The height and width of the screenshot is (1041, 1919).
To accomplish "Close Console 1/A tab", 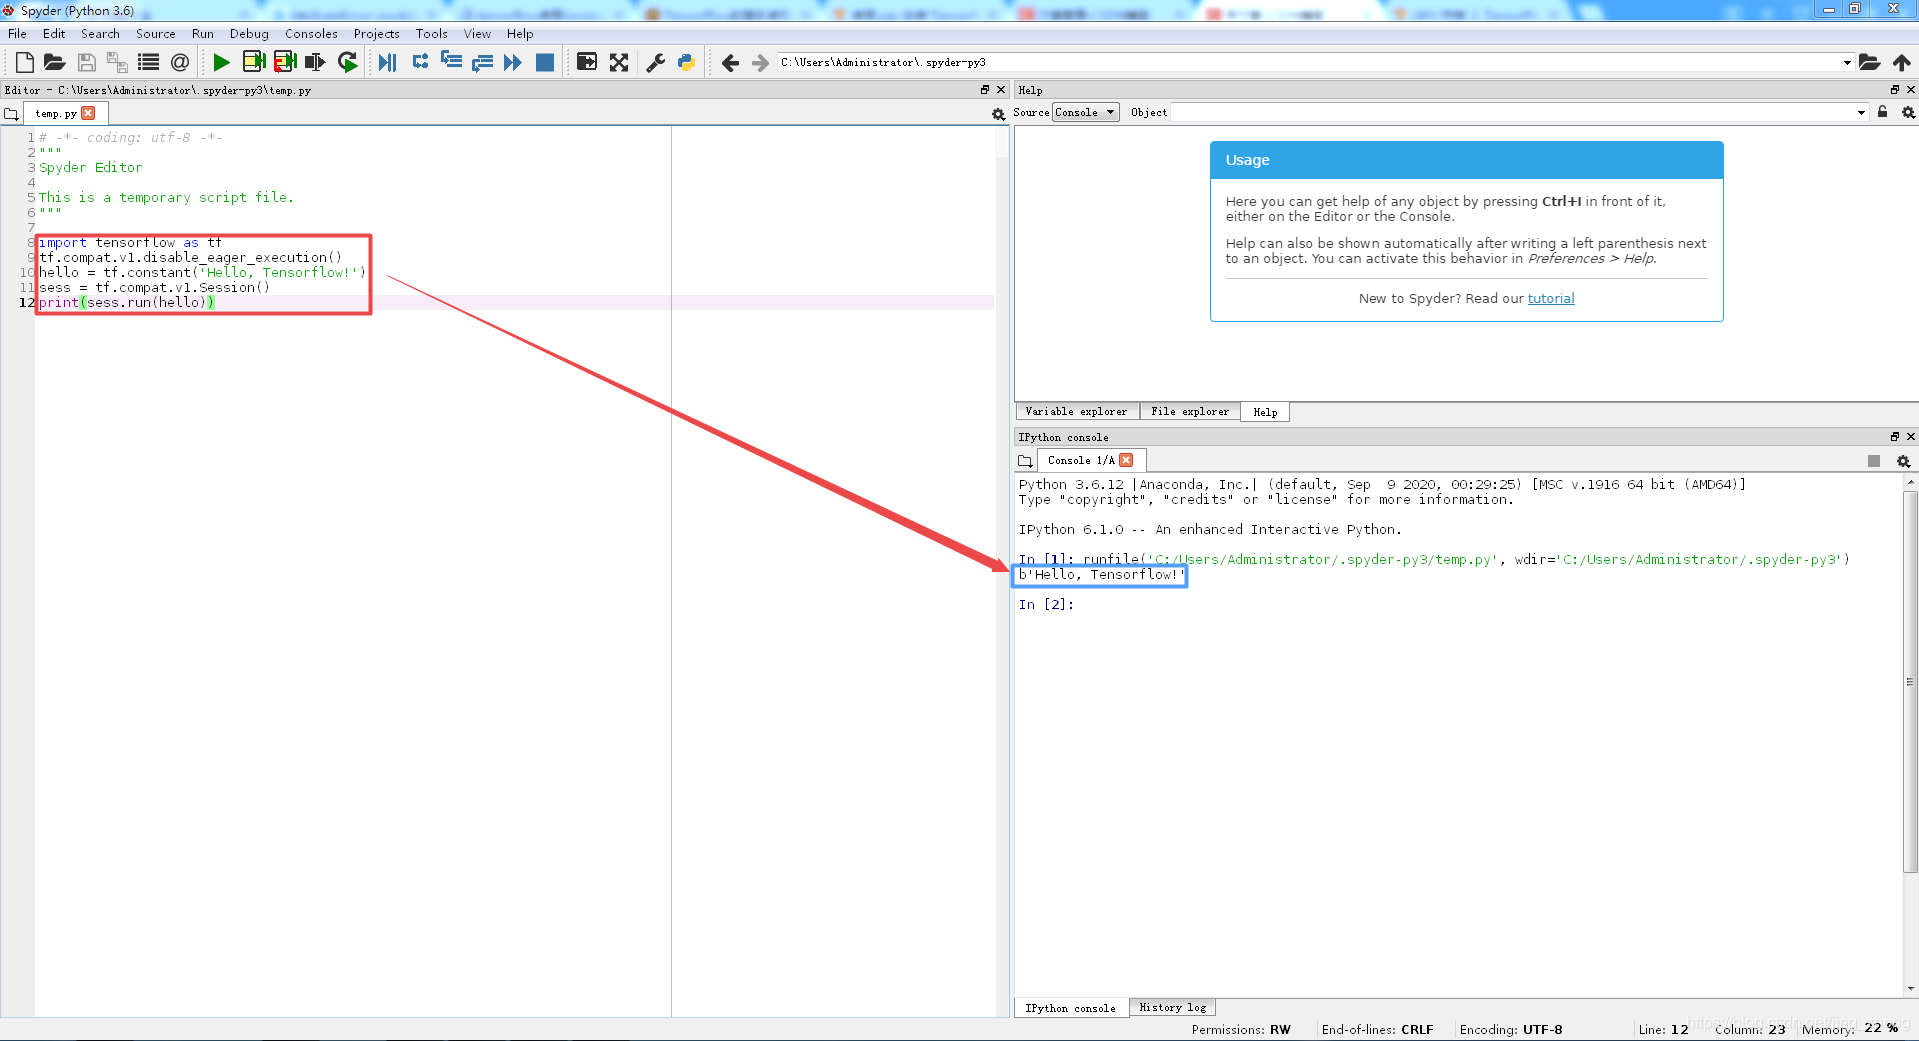I will coord(1127,460).
